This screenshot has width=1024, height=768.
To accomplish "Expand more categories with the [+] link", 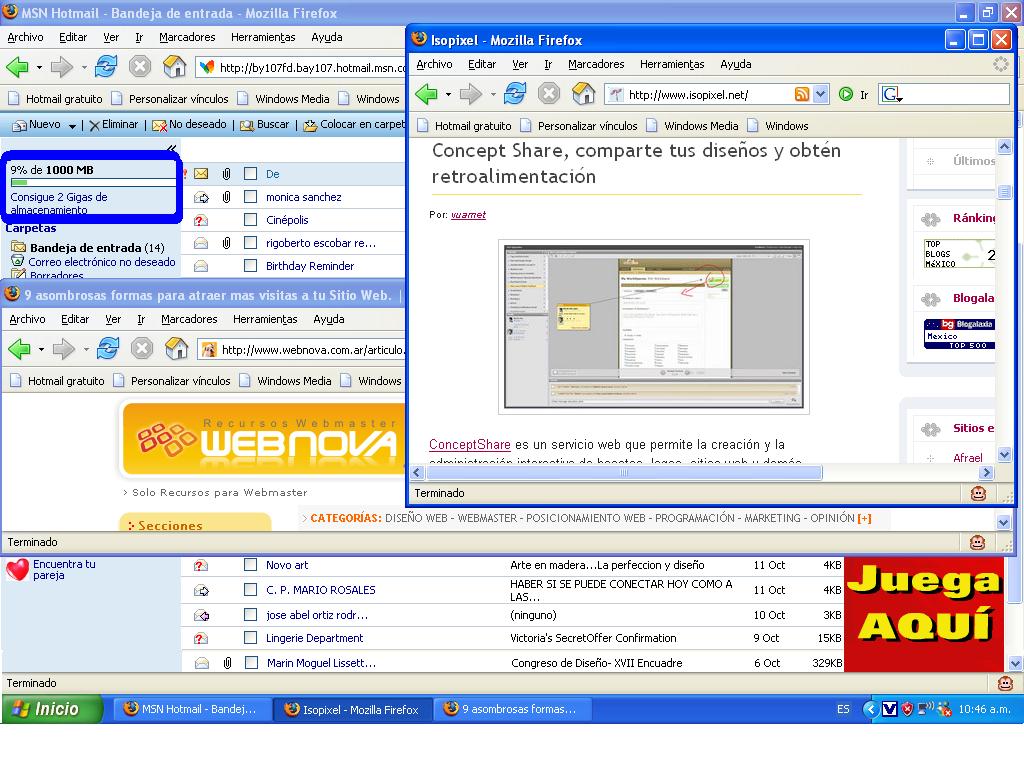I will pyautogui.click(x=865, y=518).
